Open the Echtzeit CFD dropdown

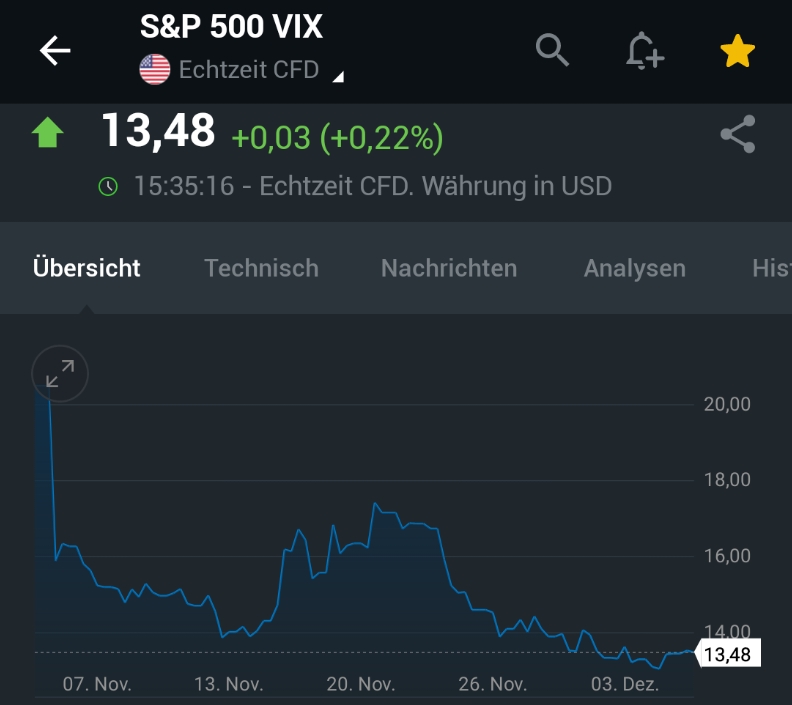(338, 76)
